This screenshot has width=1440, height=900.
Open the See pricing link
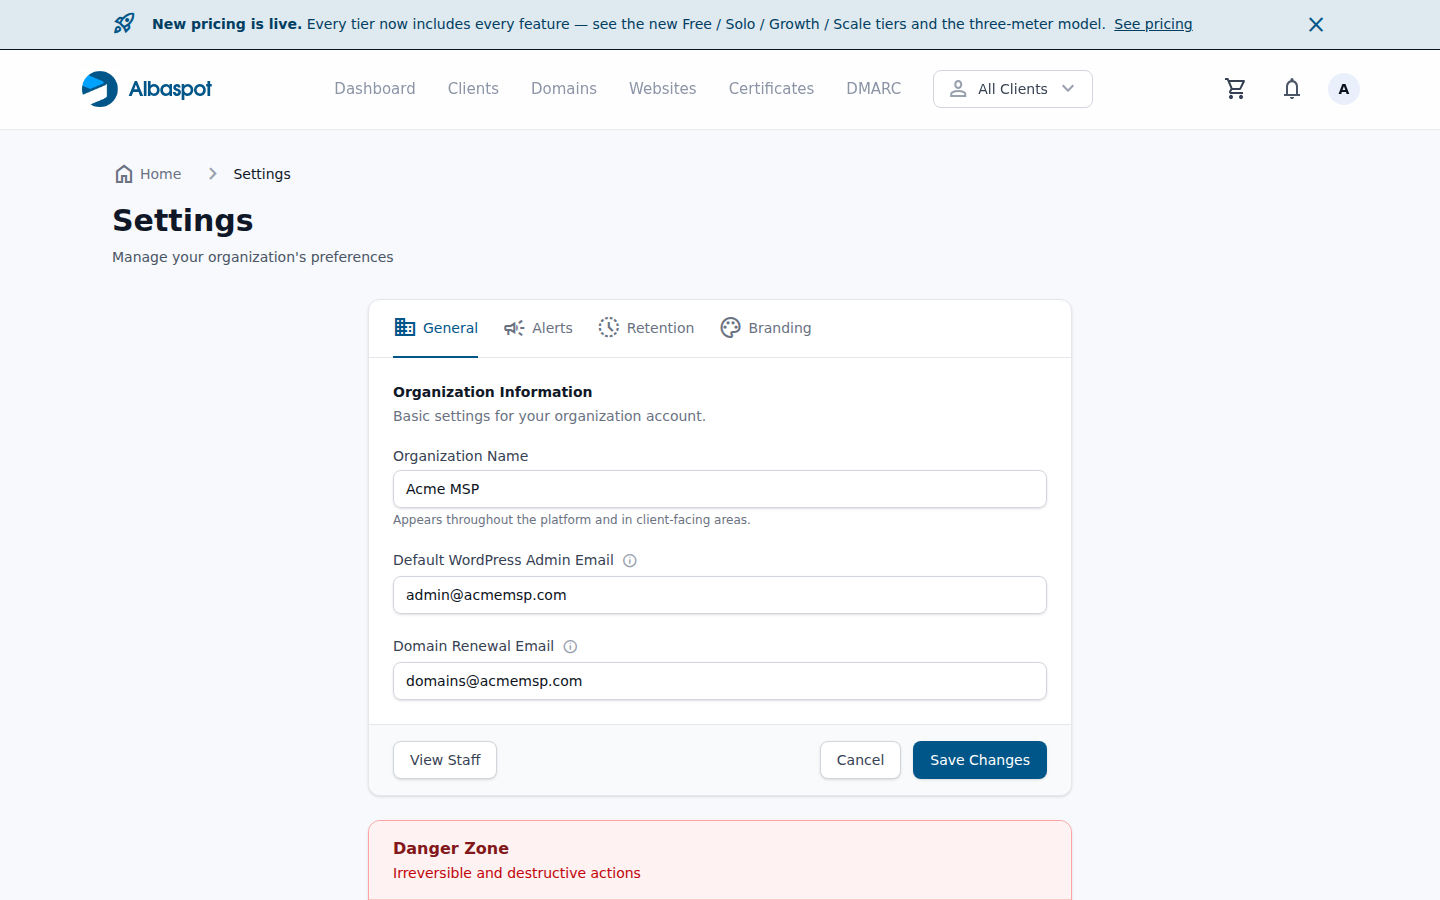click(1153, 24)
